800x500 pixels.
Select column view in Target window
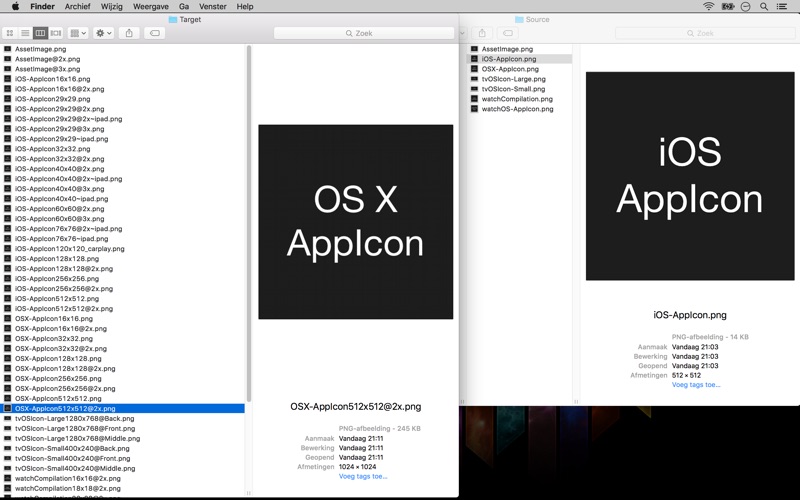pos(40,33)
